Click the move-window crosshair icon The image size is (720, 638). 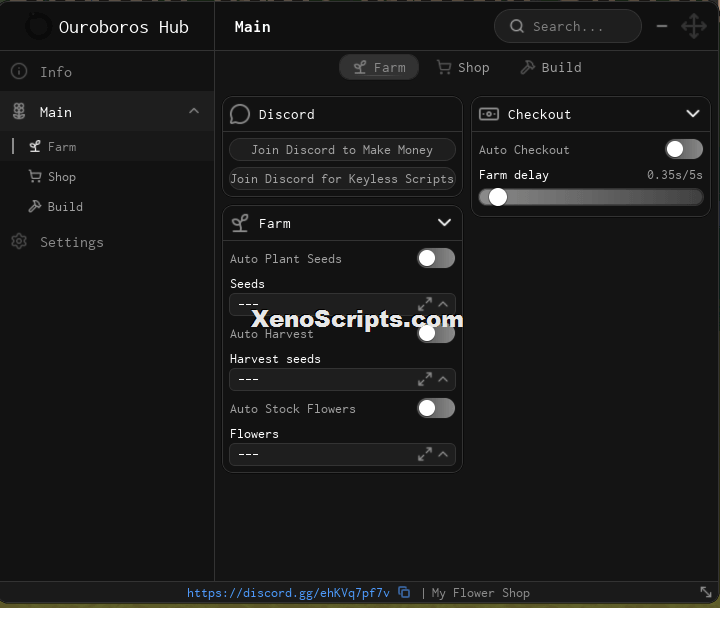pos(693,26)
